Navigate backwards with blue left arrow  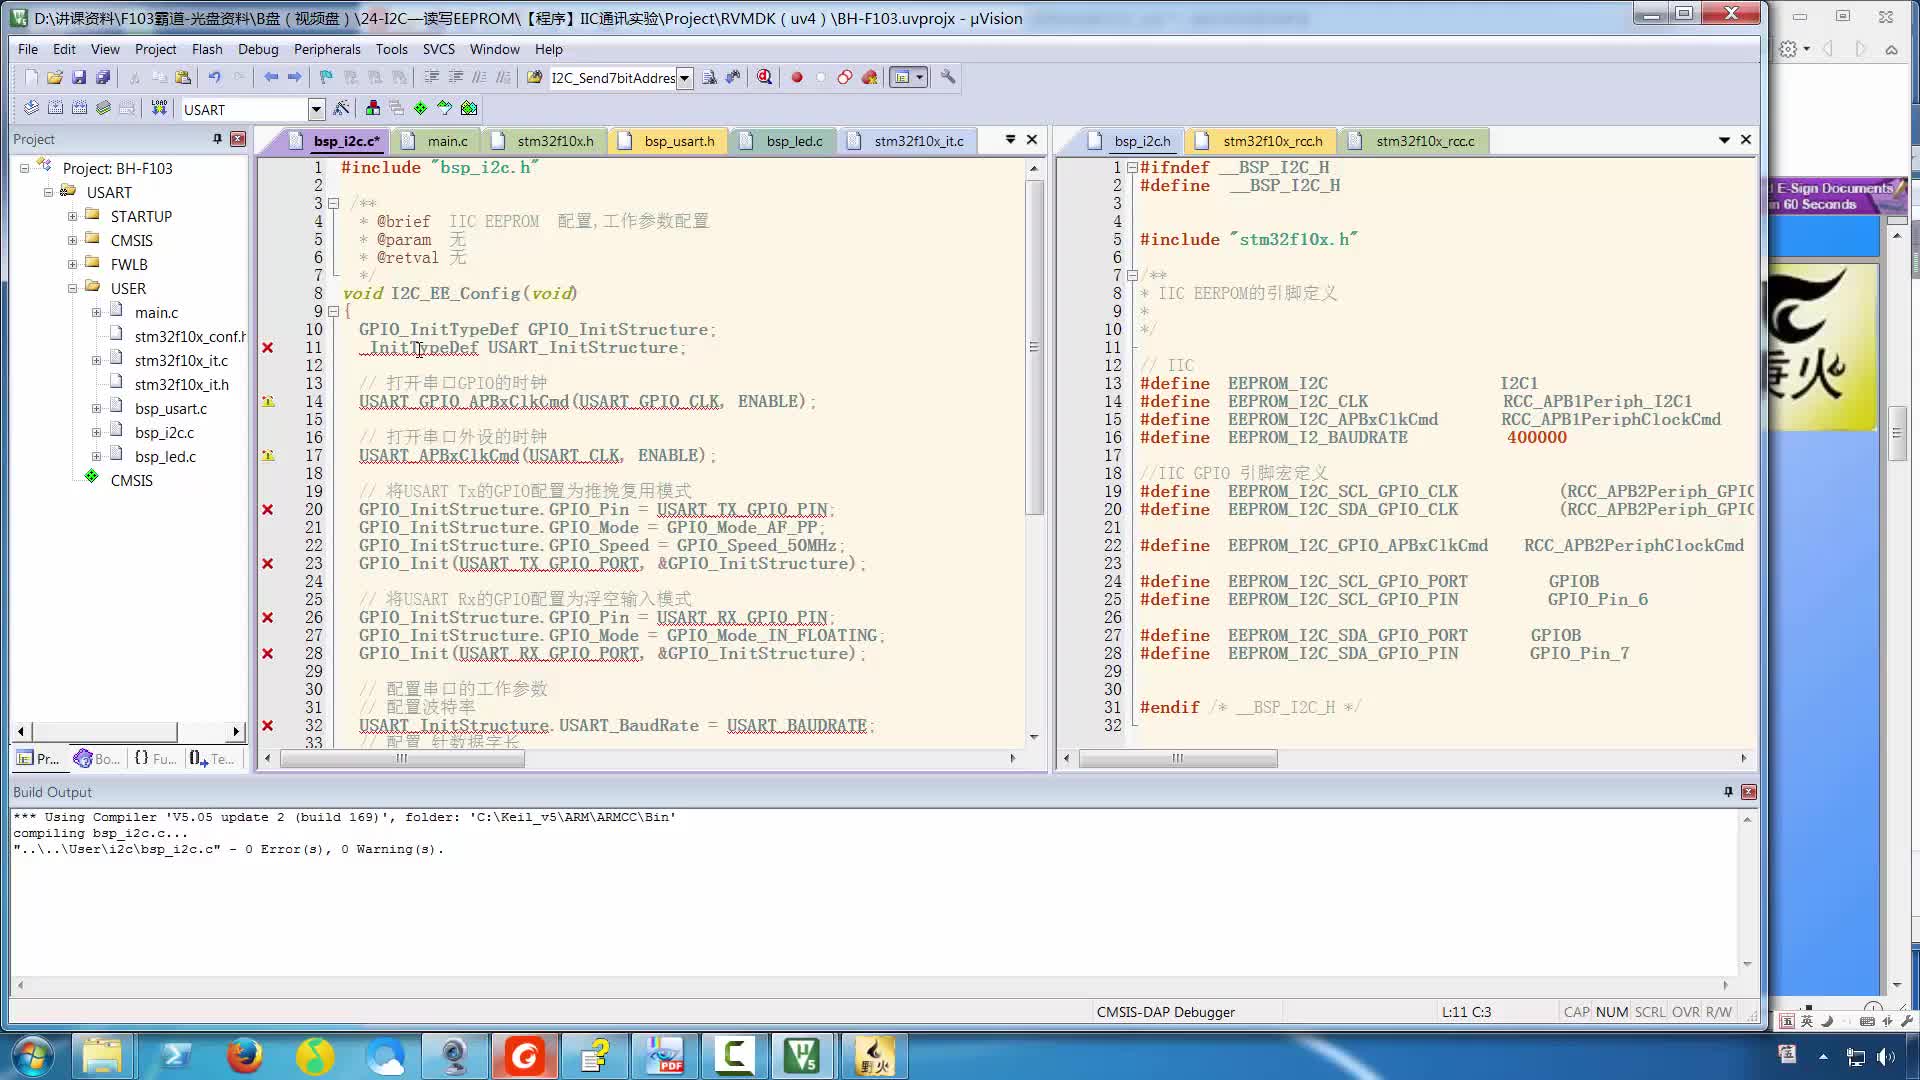[x=270, y=77]
